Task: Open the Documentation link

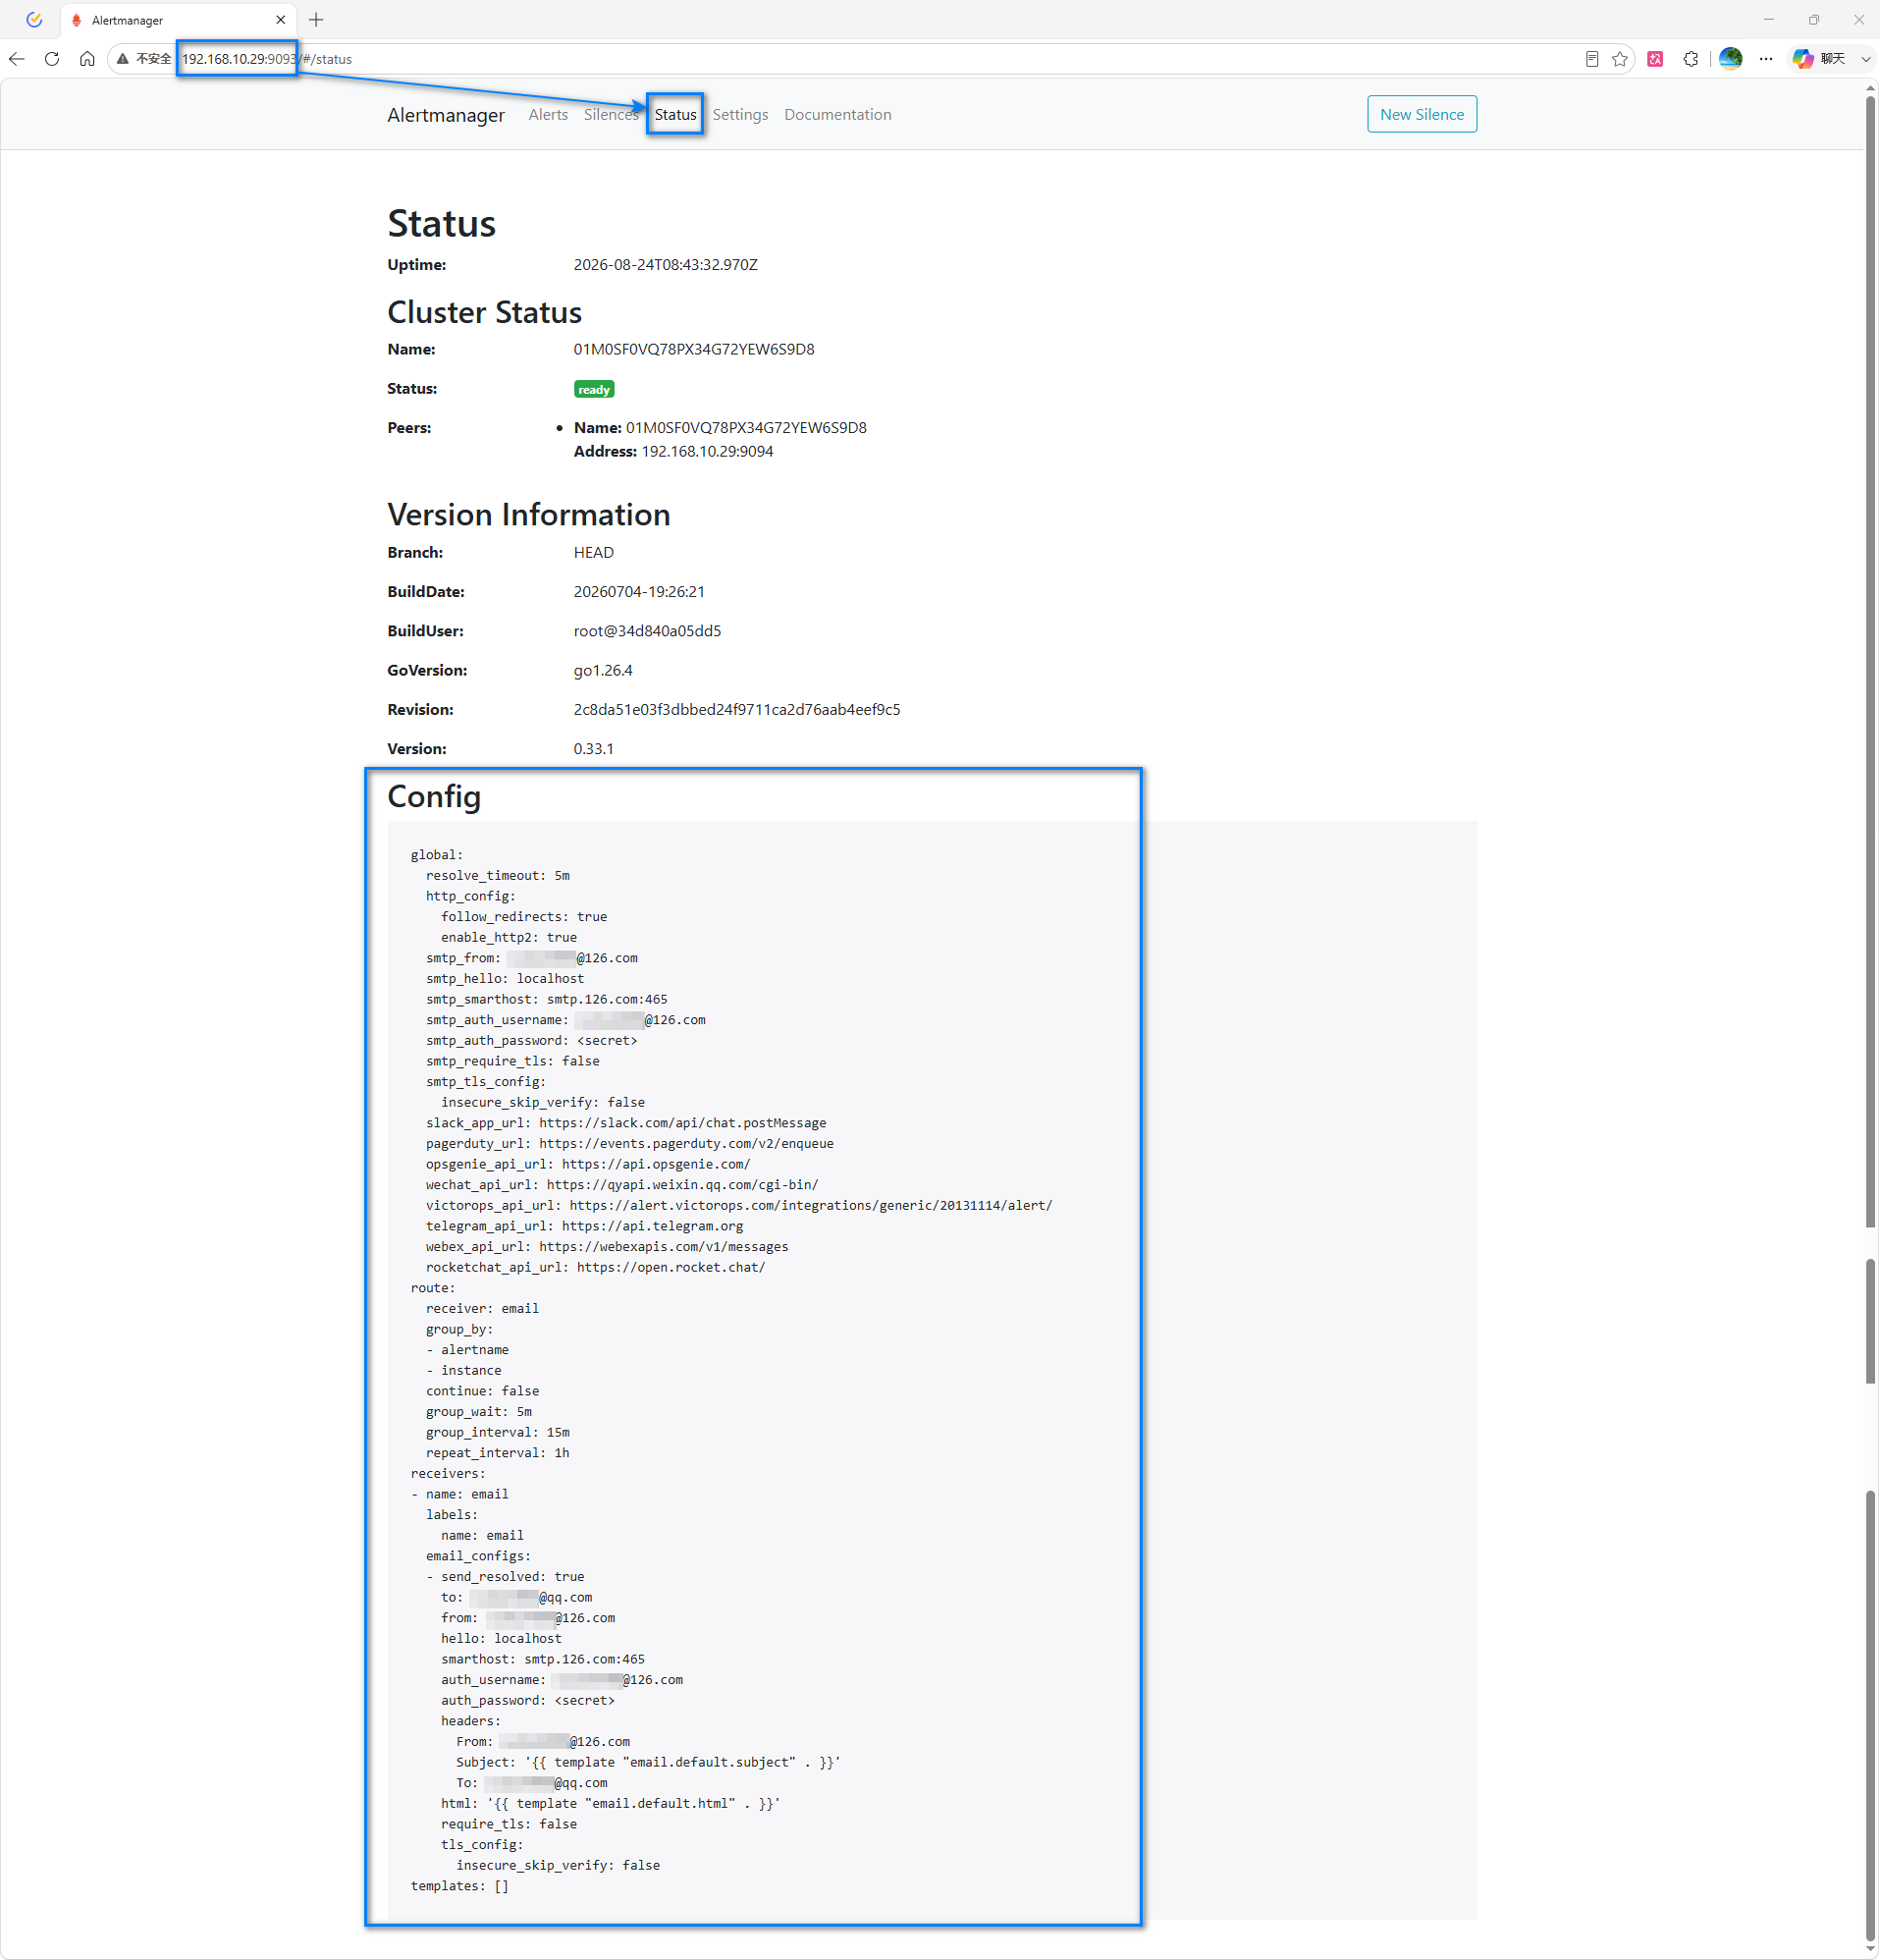Action: pyautogui.click(x=838, y=115)
